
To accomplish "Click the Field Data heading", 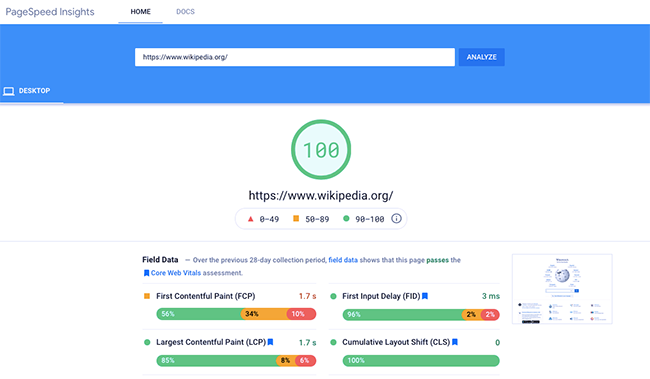I will point(160,260).
